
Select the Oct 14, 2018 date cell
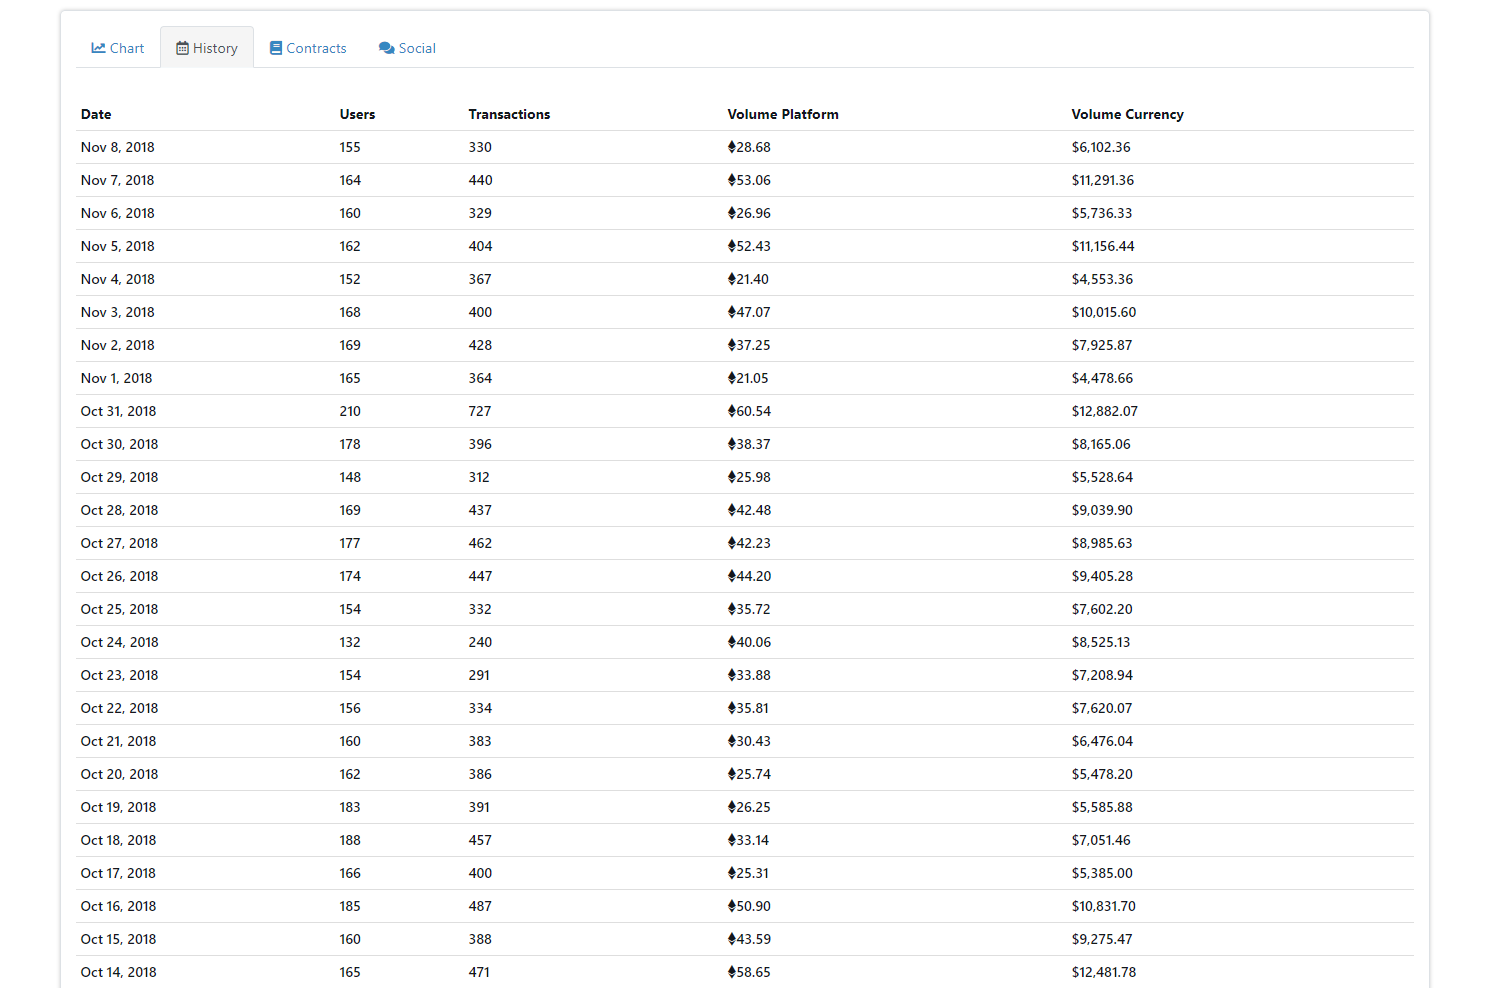coord(119,972)
